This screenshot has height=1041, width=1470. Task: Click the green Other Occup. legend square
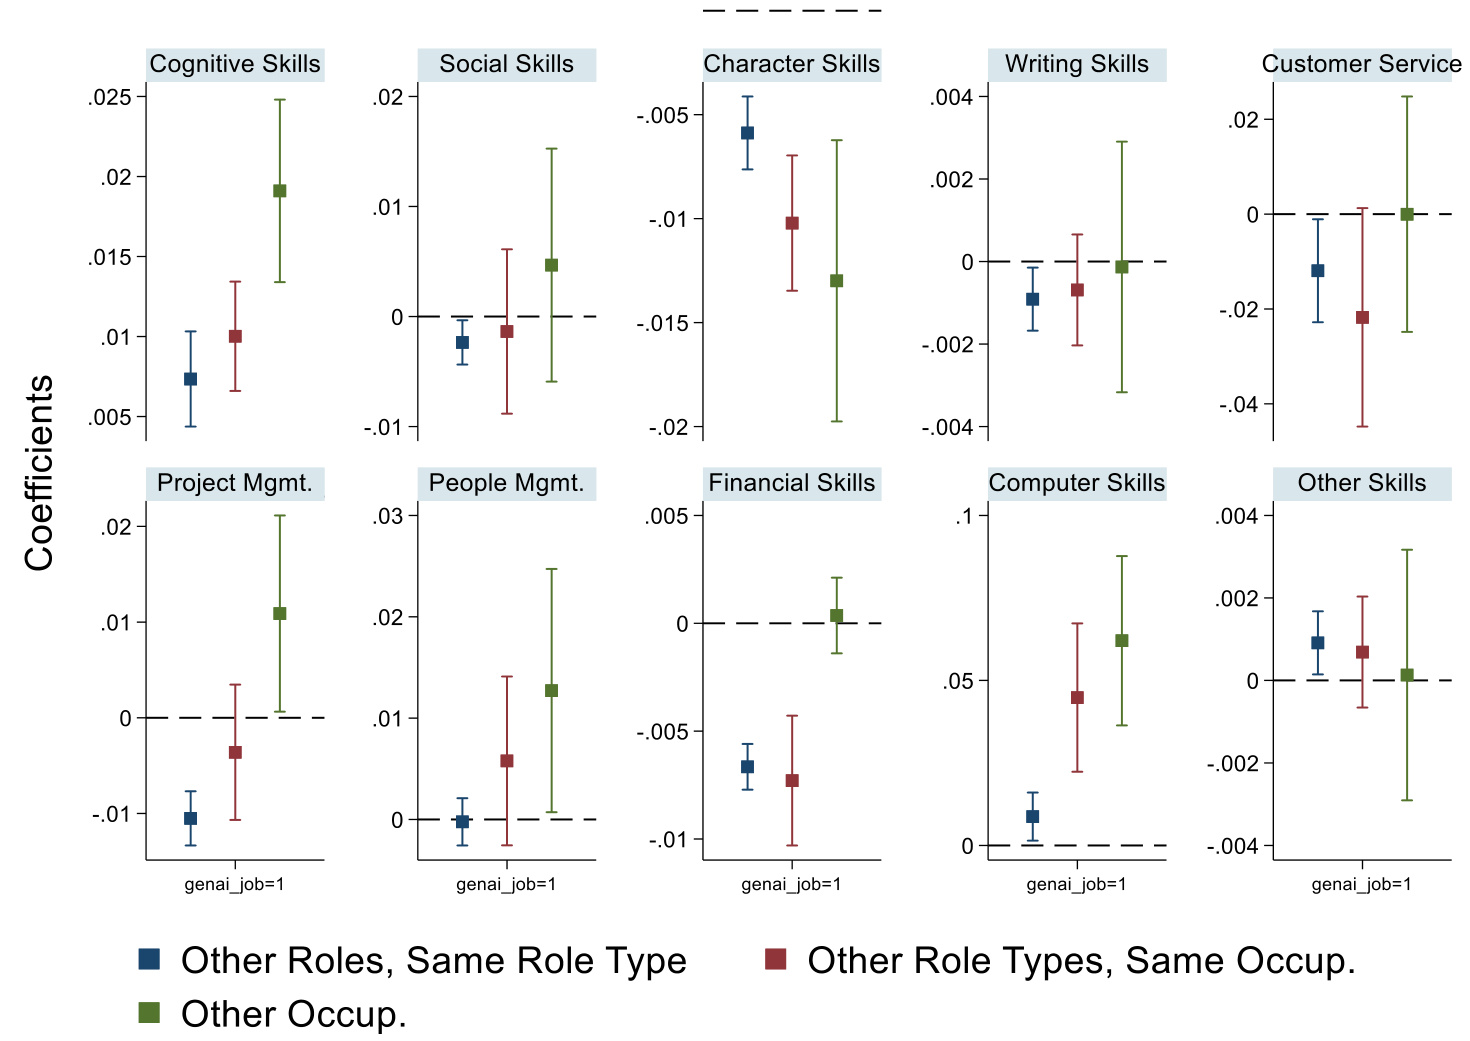(149, 1013)
